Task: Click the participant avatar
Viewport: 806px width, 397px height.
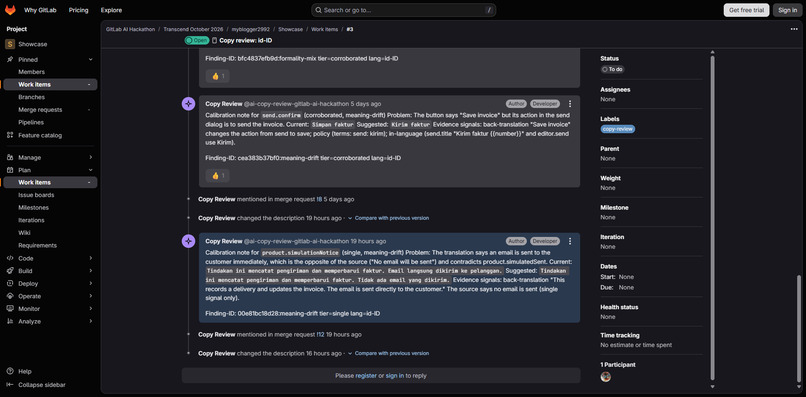Action: click(x=606, y=376)
